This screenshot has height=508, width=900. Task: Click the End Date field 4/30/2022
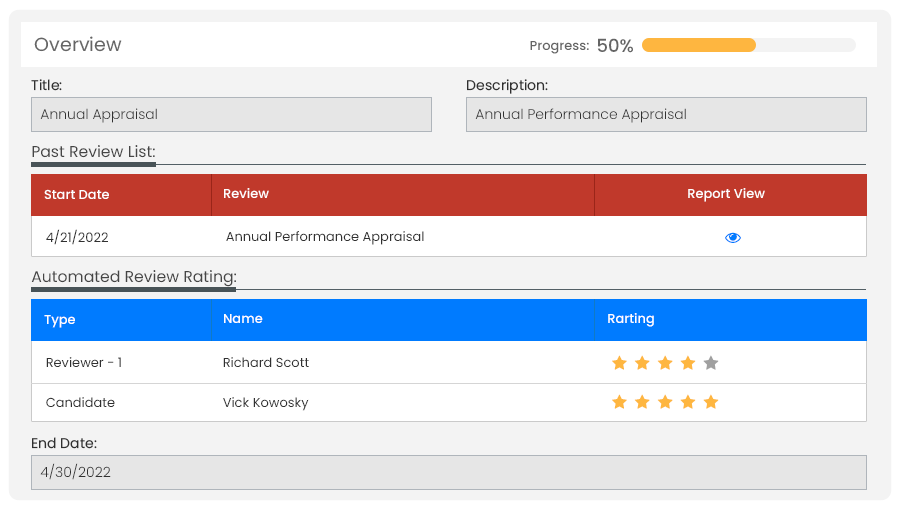(449, 472)
